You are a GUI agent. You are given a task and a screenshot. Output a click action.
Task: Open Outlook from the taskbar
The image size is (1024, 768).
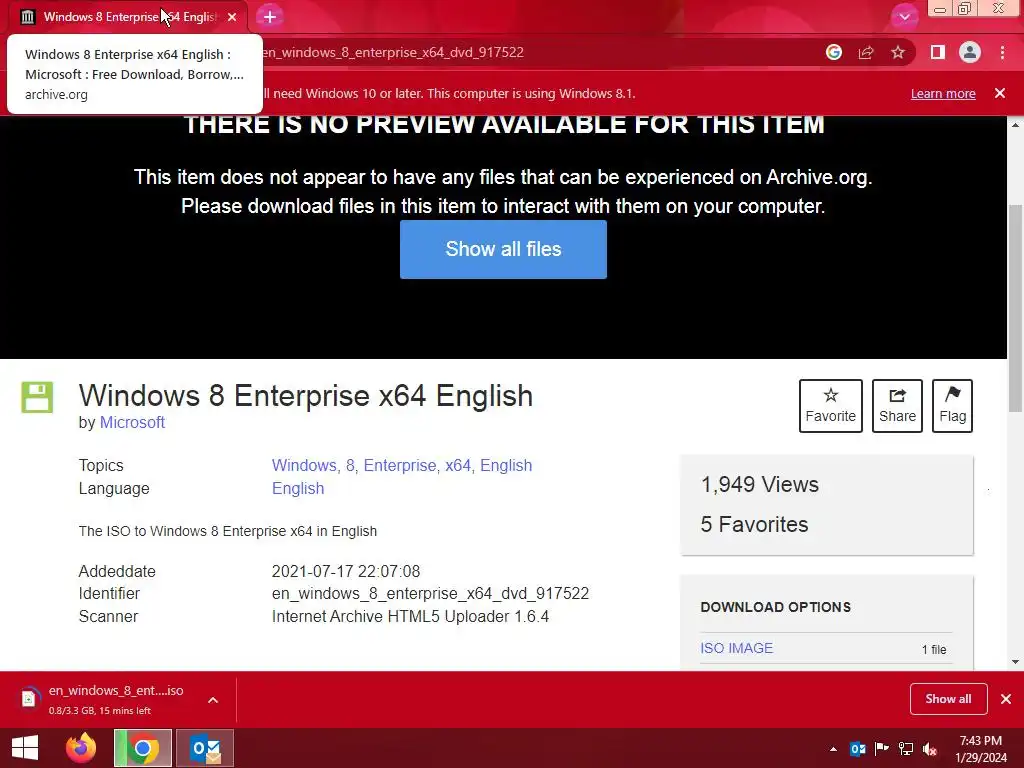pyautogui.click(x=205, y=748)
